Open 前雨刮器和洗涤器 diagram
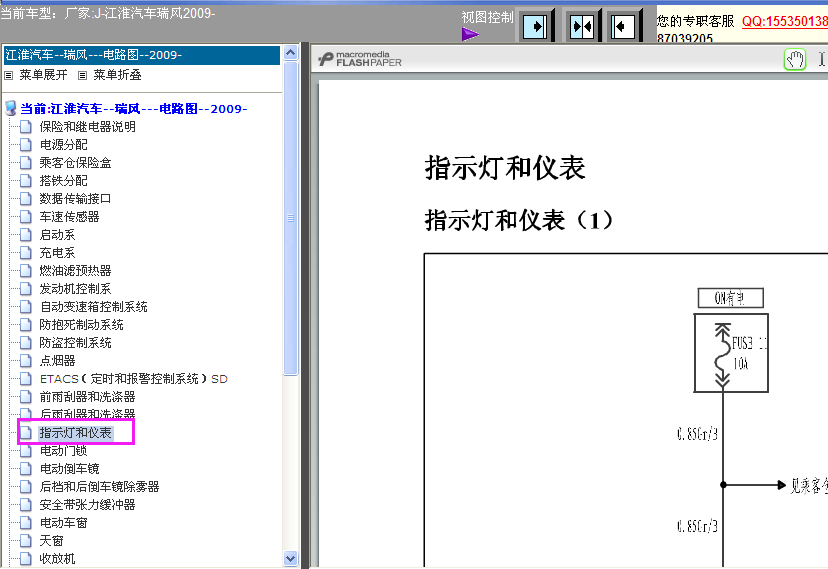The height and width of the screenshot is (569, 828). 87,397
